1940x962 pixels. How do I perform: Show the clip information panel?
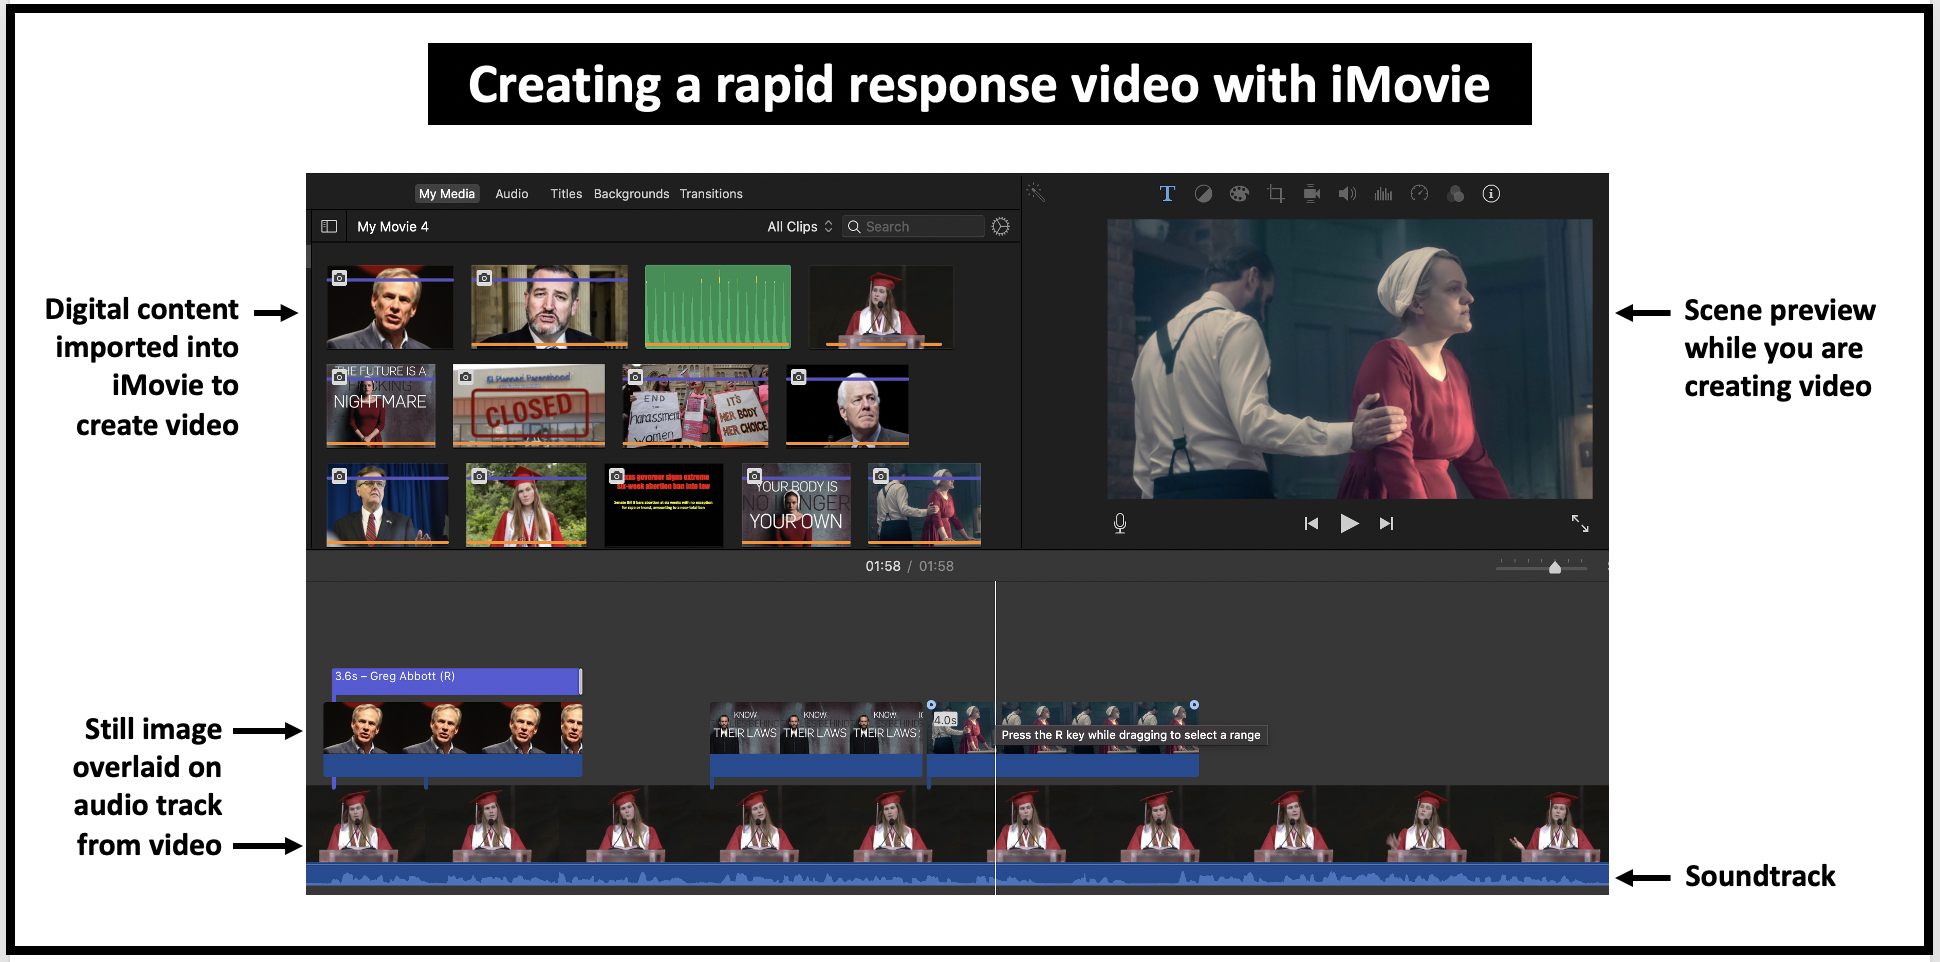[x=1491, y=194]
